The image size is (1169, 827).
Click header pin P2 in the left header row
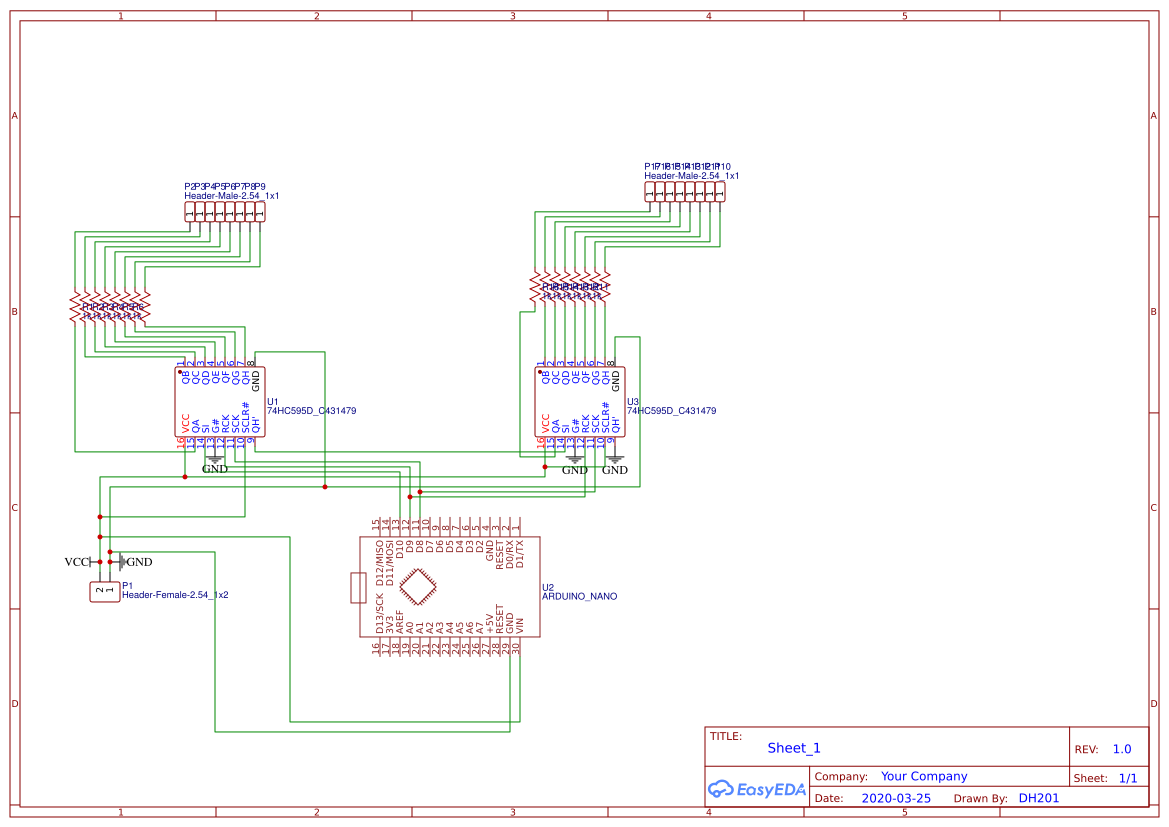pos(188,210)
